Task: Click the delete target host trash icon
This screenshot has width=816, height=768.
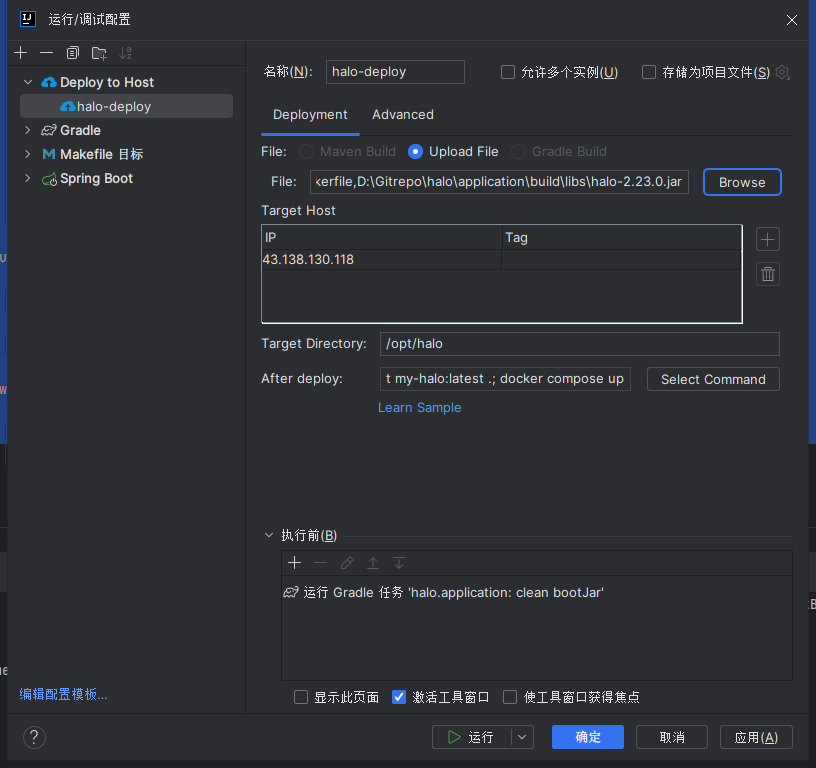Action: click(767, 274)
